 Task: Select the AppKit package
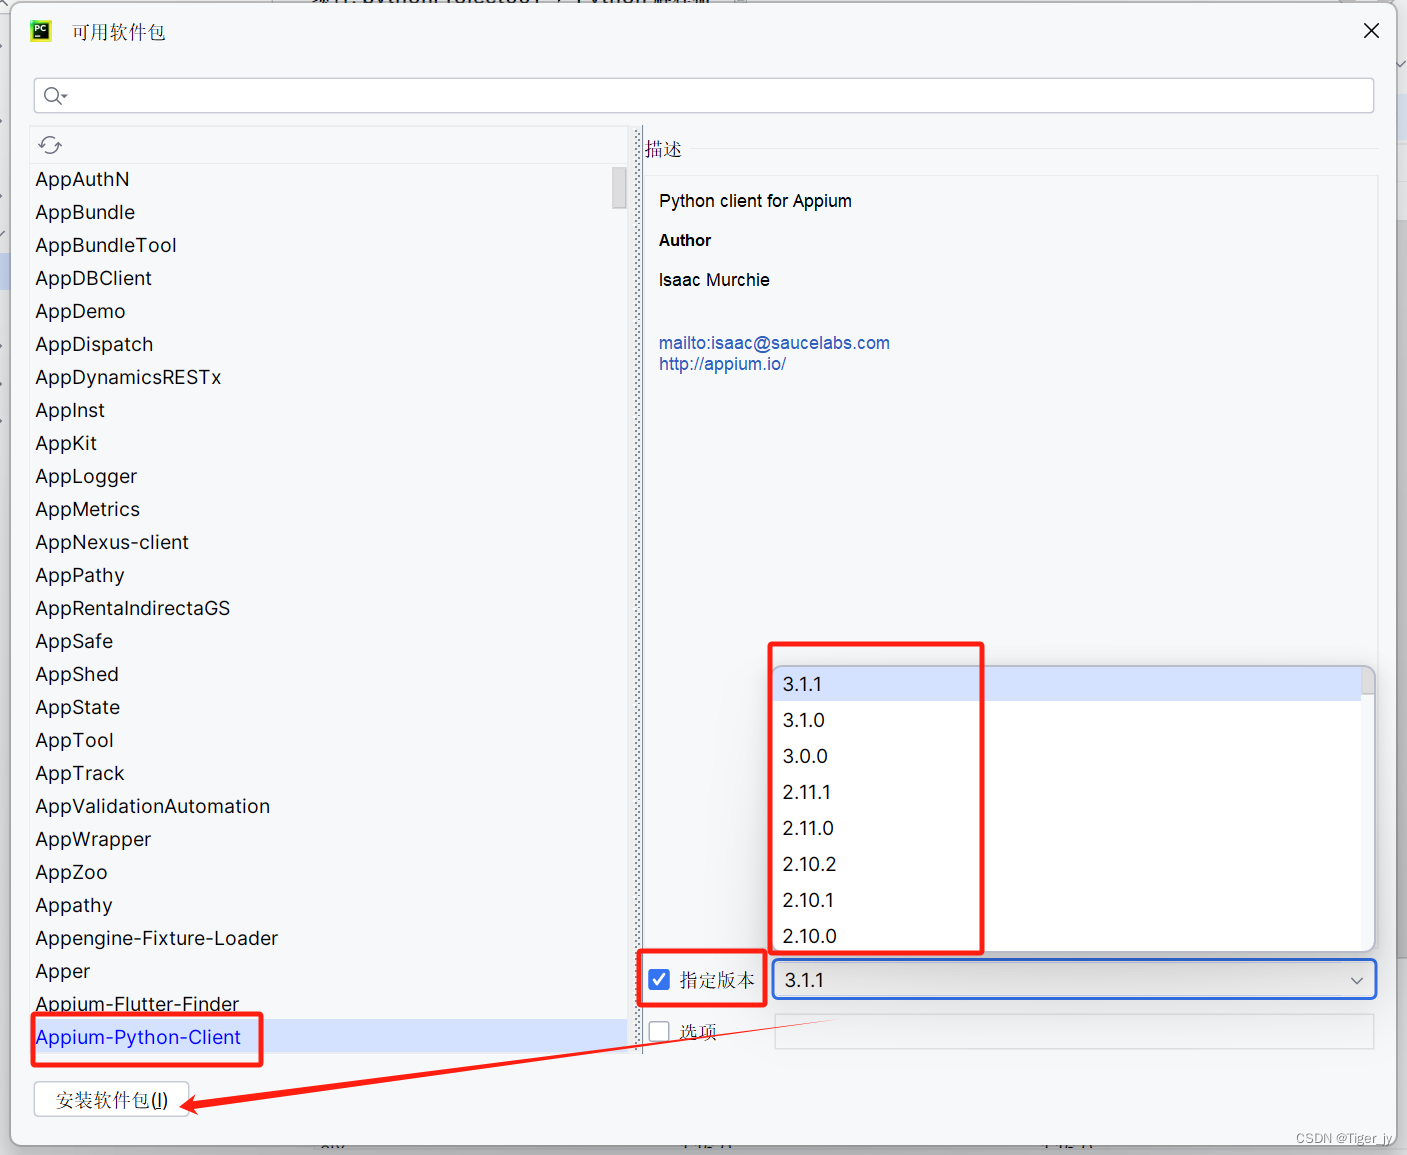(x=65, y=443)
